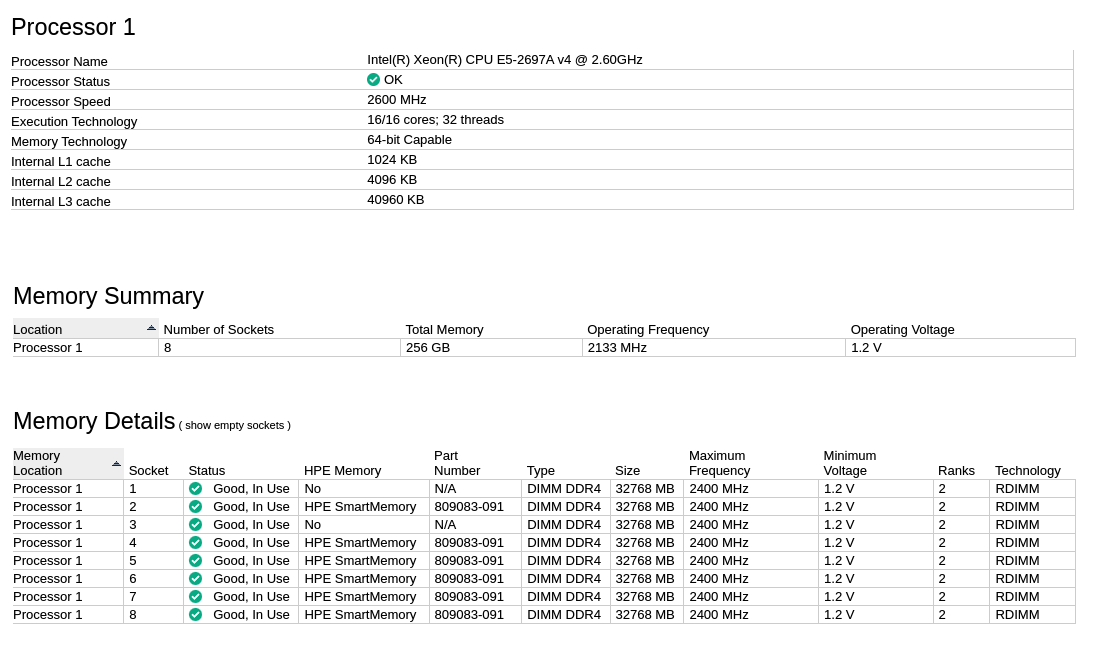Click the status check icon for socket 2
Viewport: 1098px width, 665px height.
[x=195, y=507]
